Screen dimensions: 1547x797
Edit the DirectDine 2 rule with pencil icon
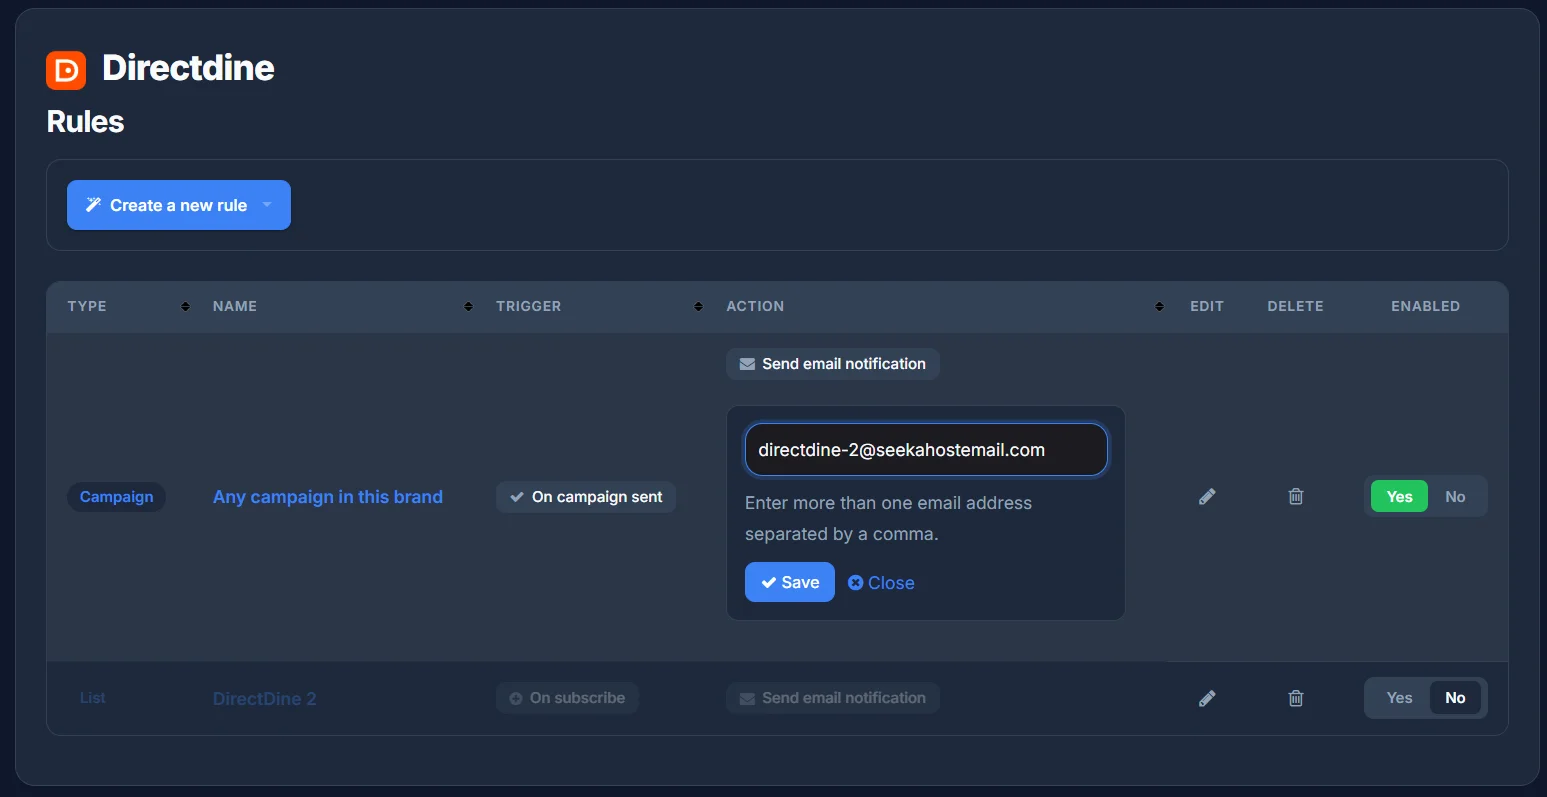1207,698
